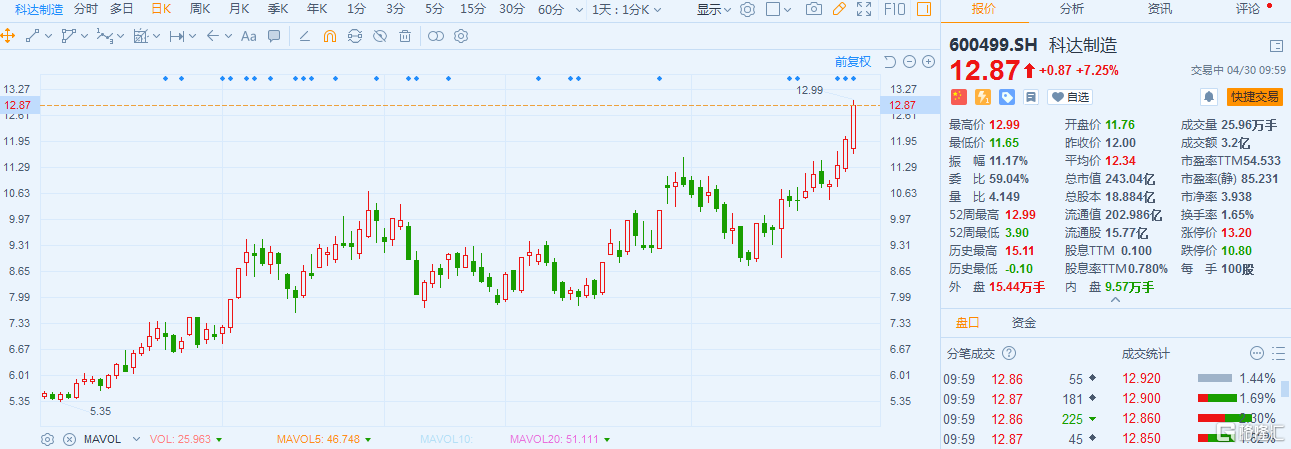Viewport: 1291px width, 449px height.
Task: Select the angle line tool
Action: coord(303,36)
